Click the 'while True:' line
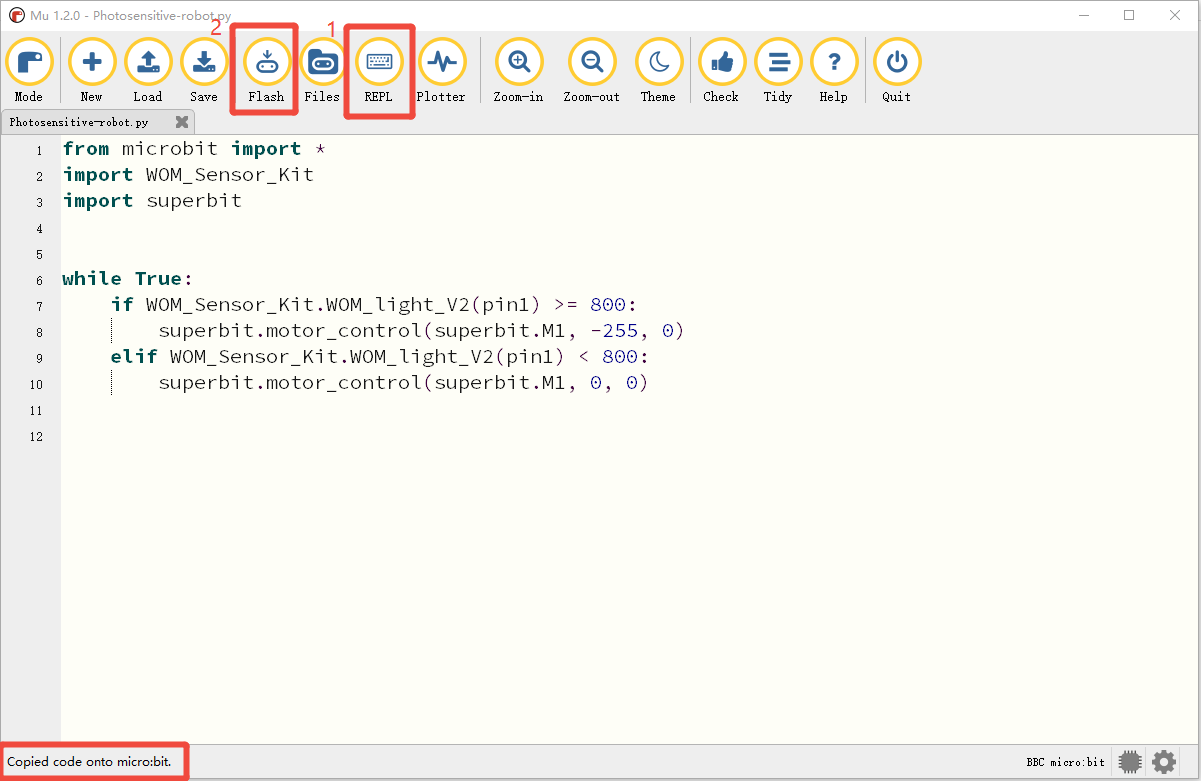This screenshot has height=781, width=1201. (x=127, y=279)
